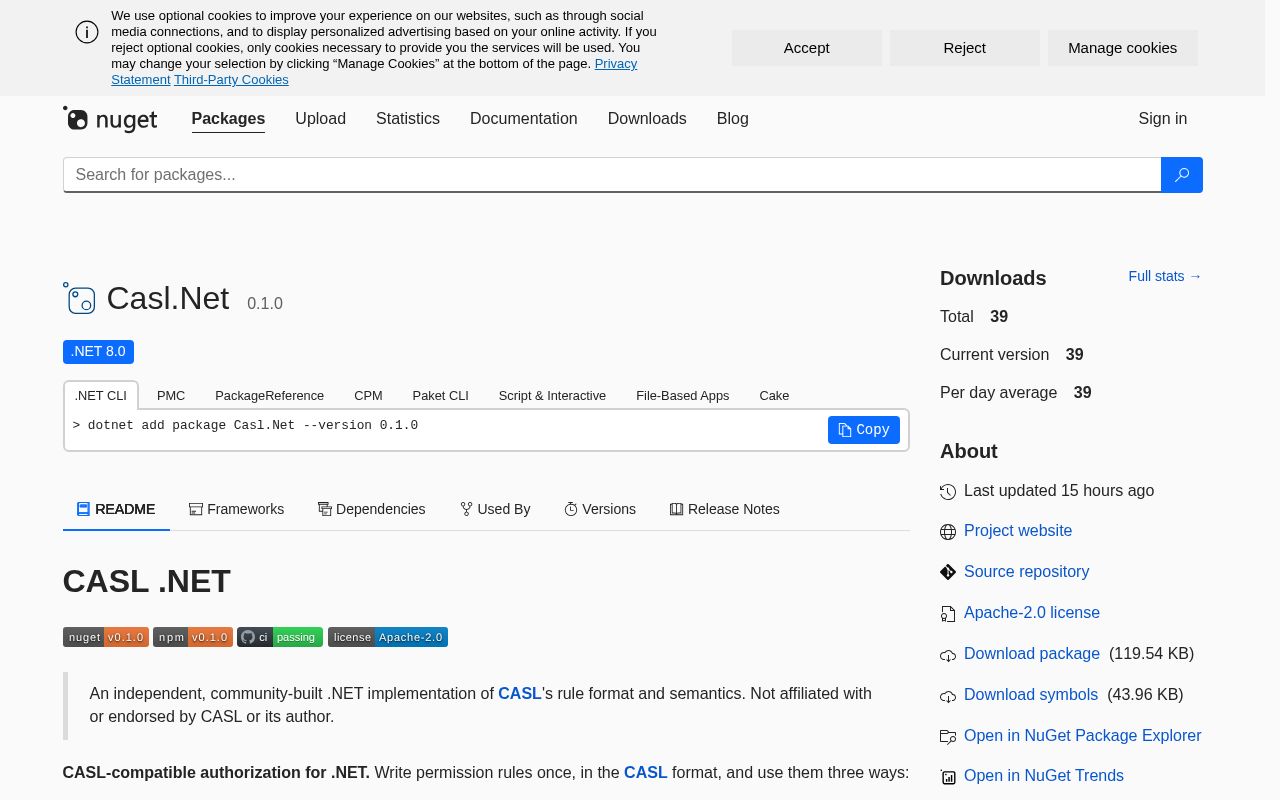Click the cloud icon beside Download package
The width and height of the screenshot is (1280, 800).
948,655
